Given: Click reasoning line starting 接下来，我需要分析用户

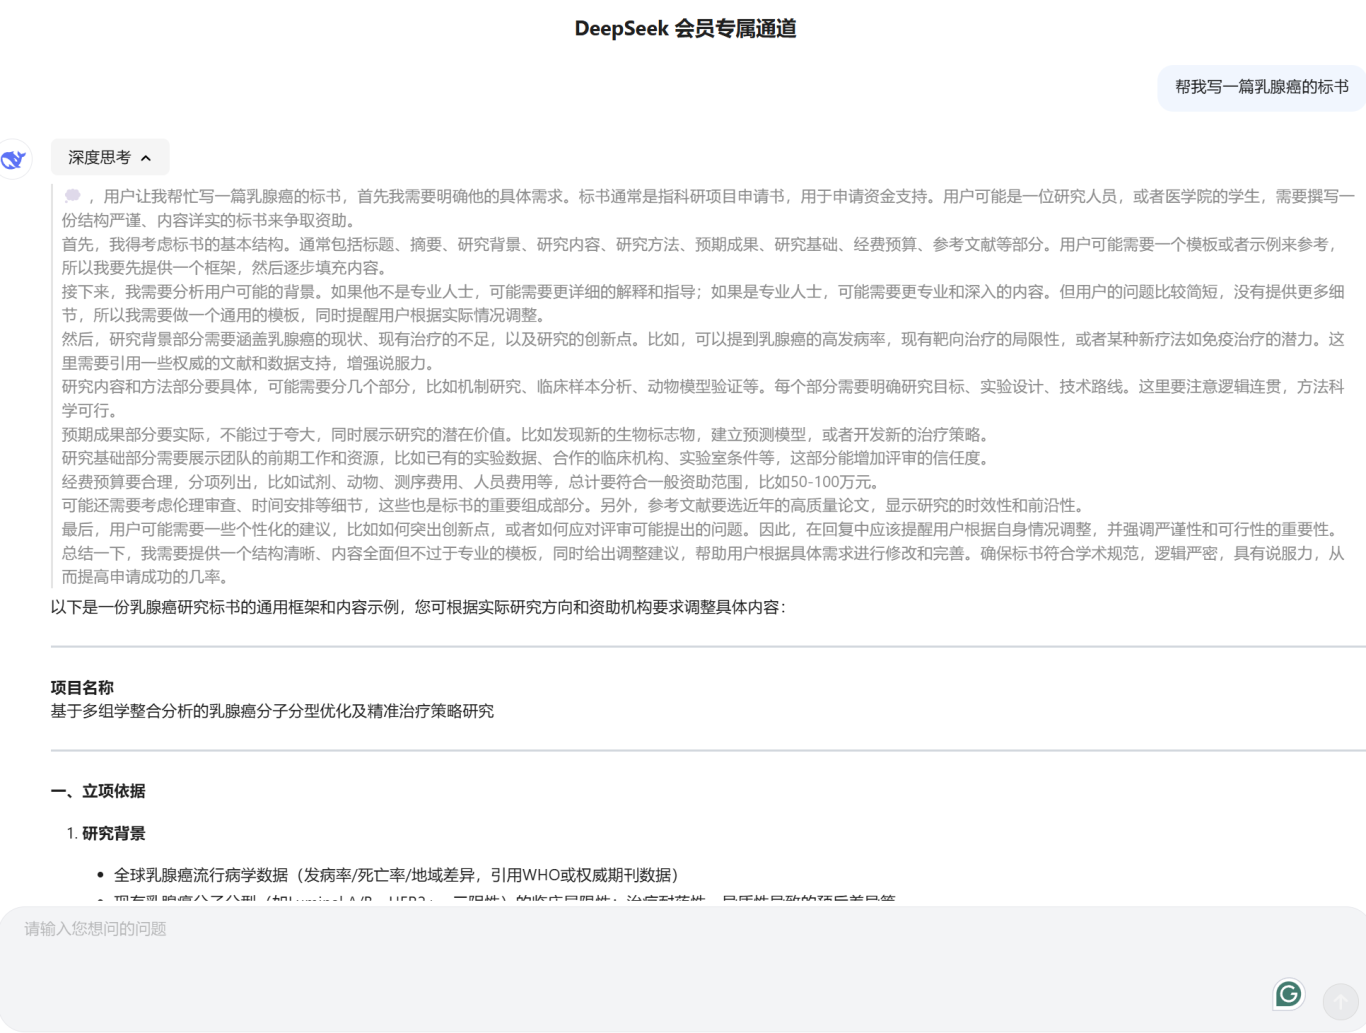Looking at the screenshot, I should coord(702,303).
